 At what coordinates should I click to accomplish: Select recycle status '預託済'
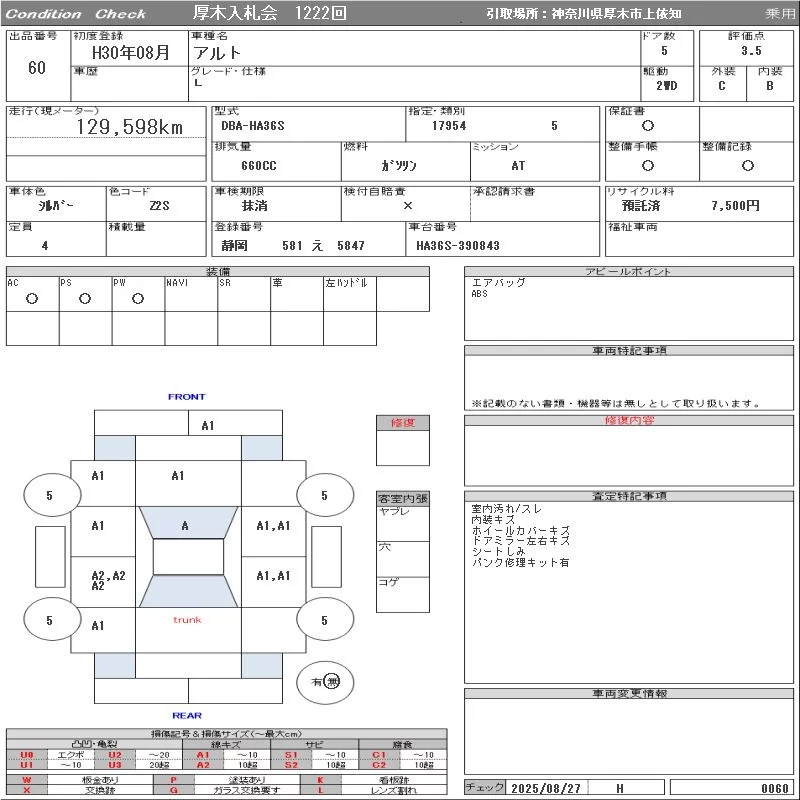(641, 206)
